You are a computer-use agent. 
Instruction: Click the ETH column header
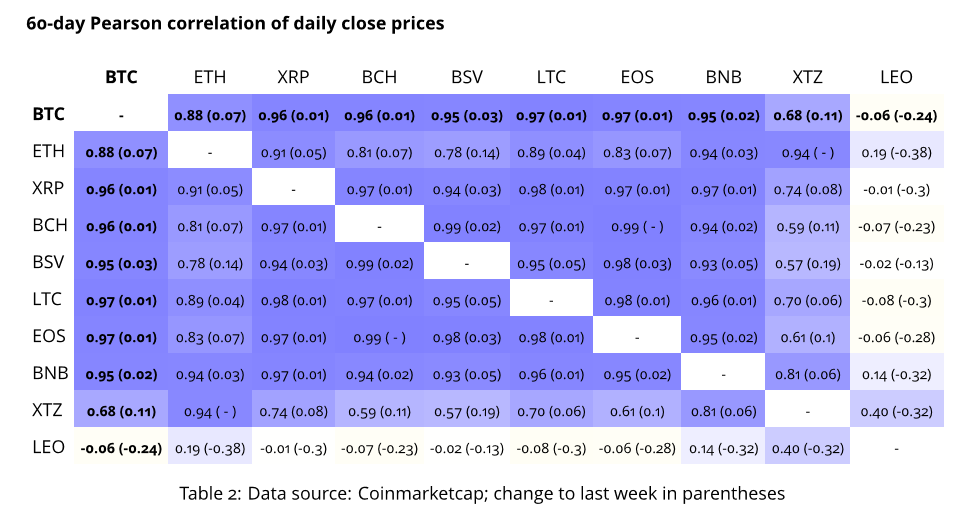tap(210, 77)
